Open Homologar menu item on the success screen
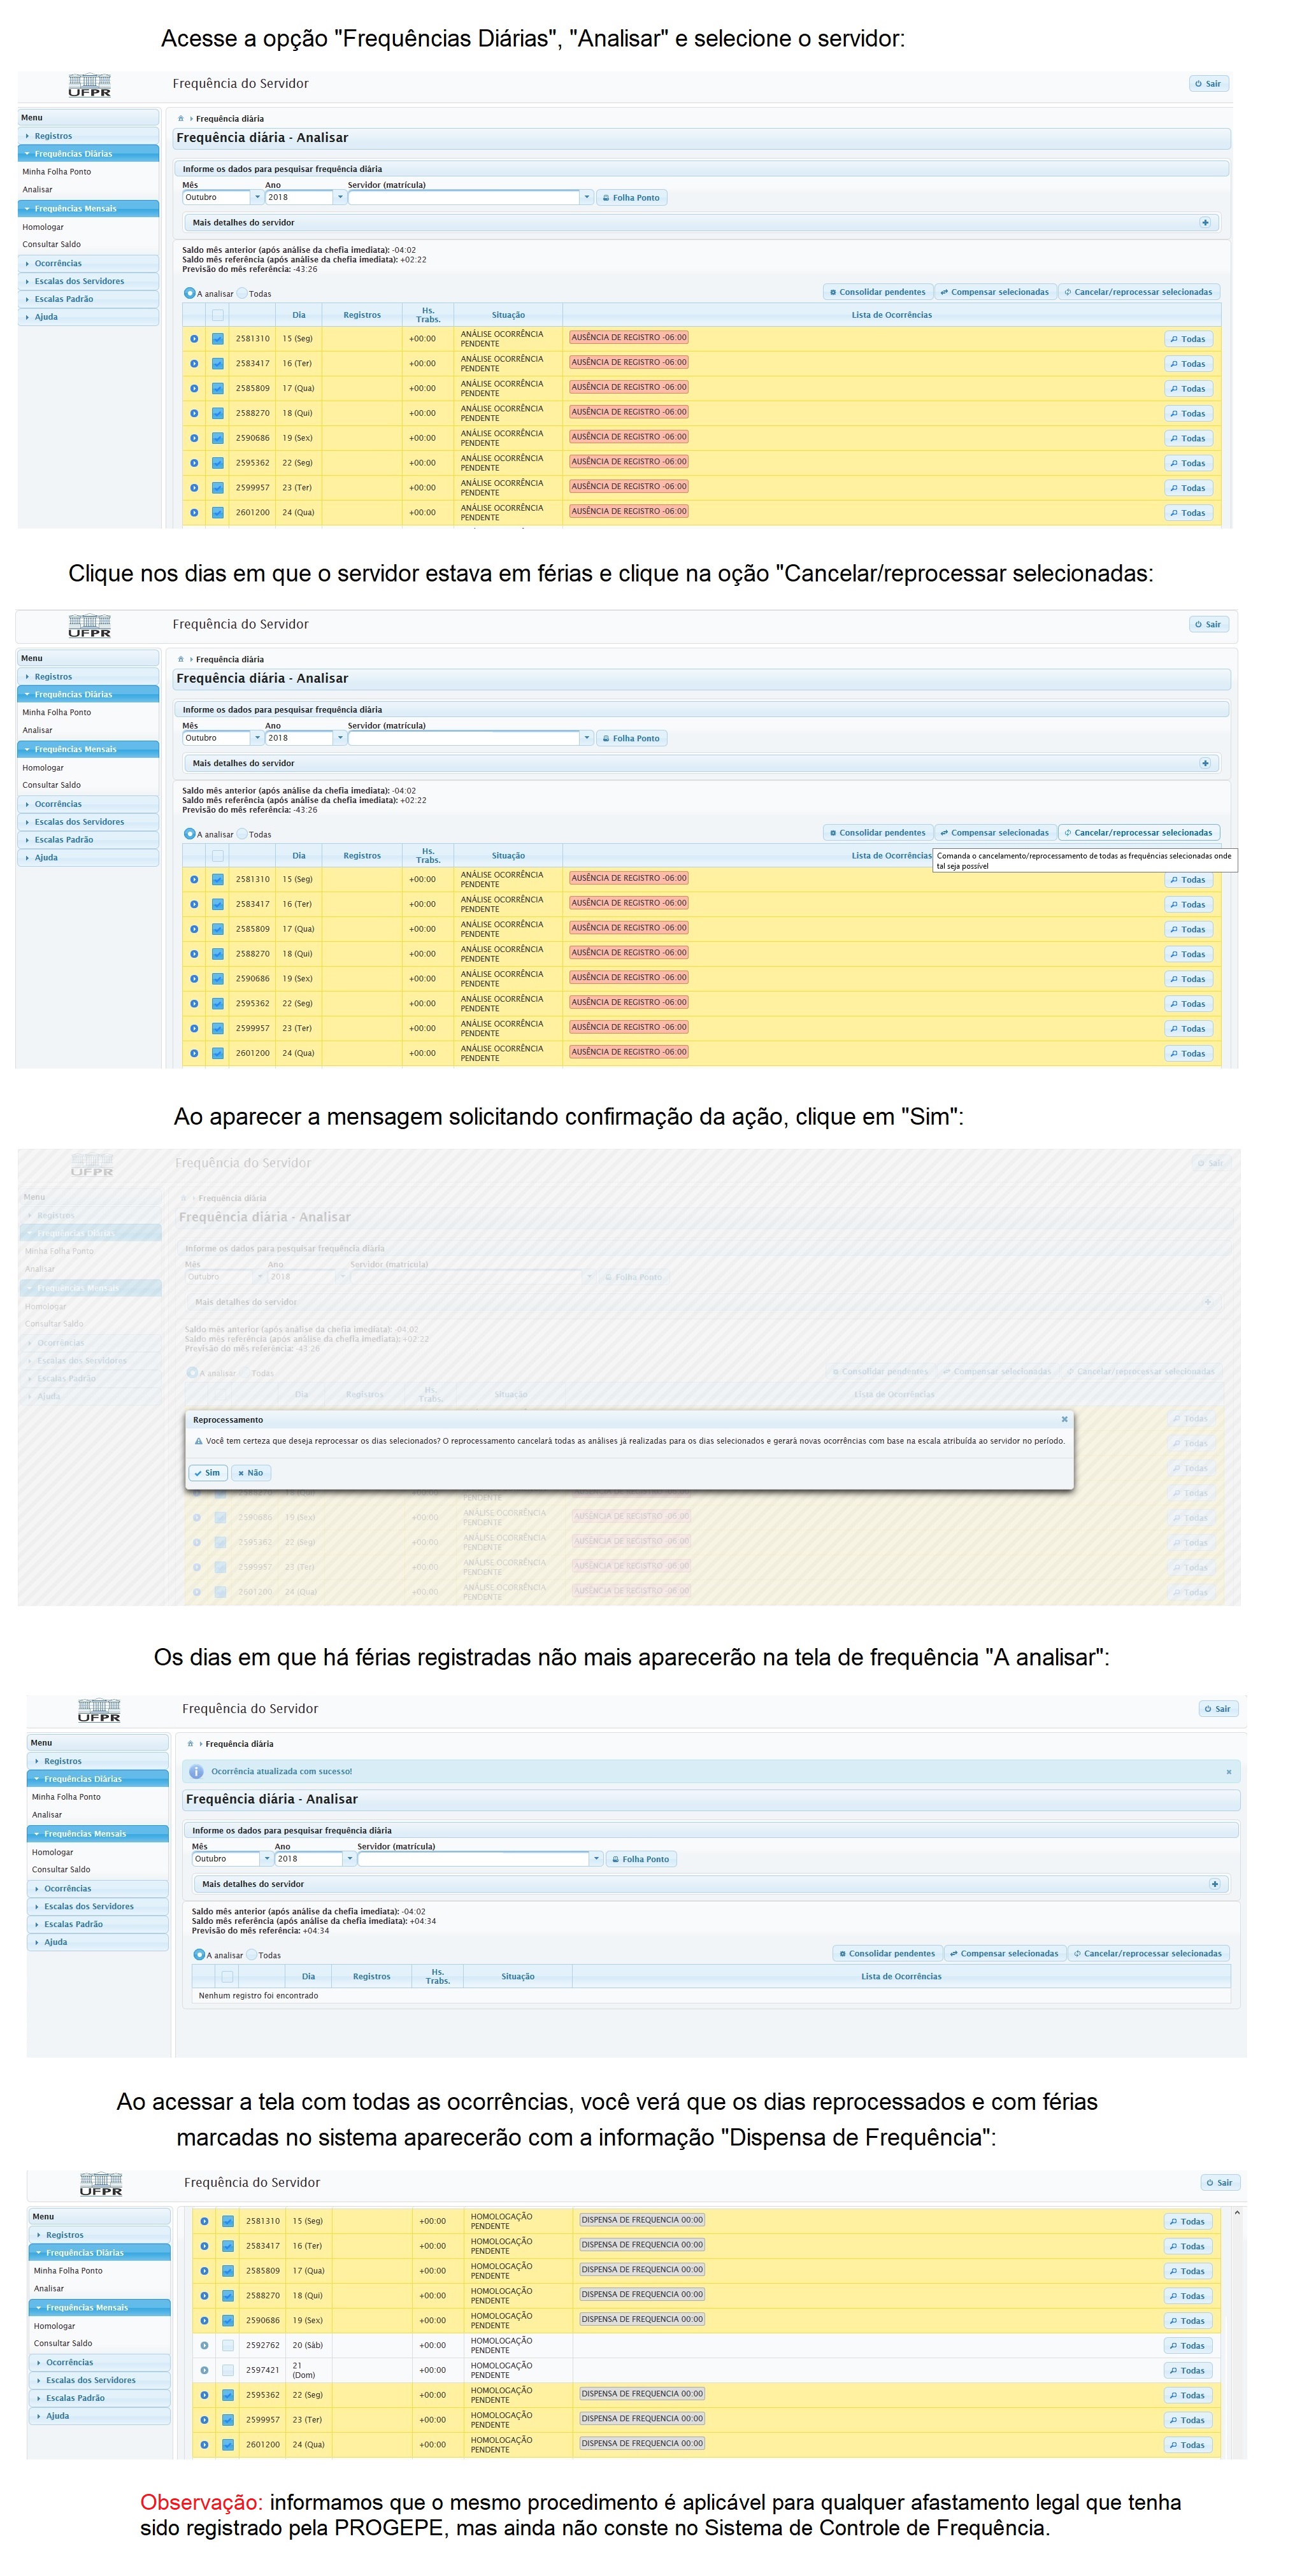 coord(53,1852)
